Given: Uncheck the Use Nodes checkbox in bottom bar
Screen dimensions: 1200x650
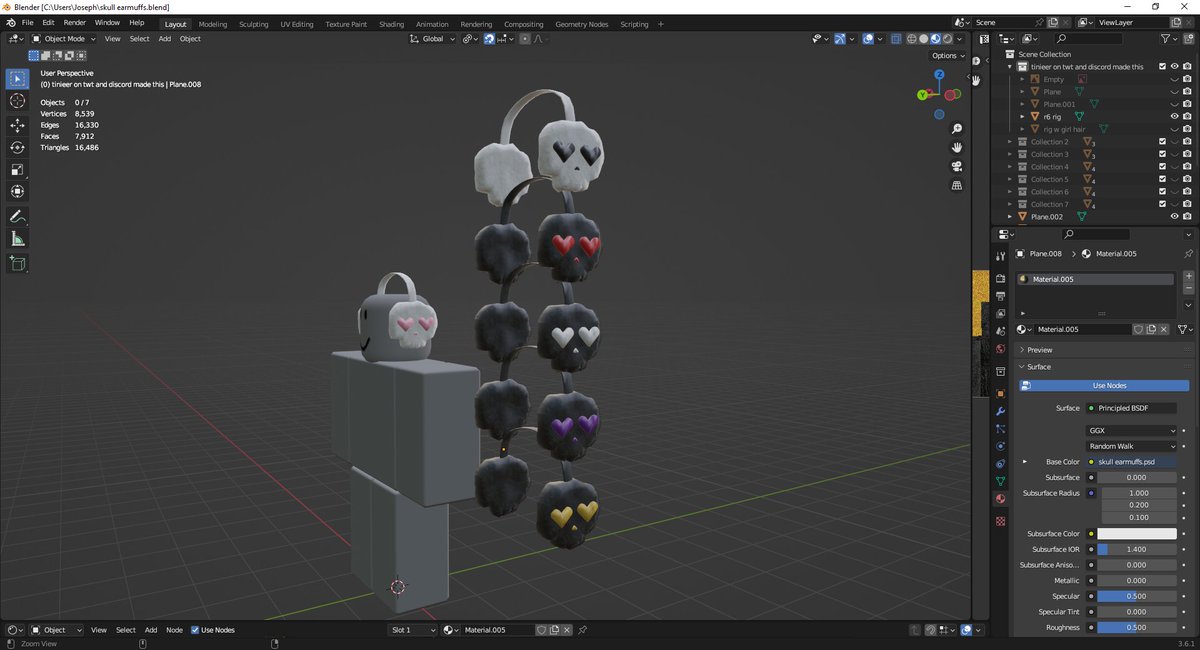Looking at the screenshot, I should click(x=195, y=630).
